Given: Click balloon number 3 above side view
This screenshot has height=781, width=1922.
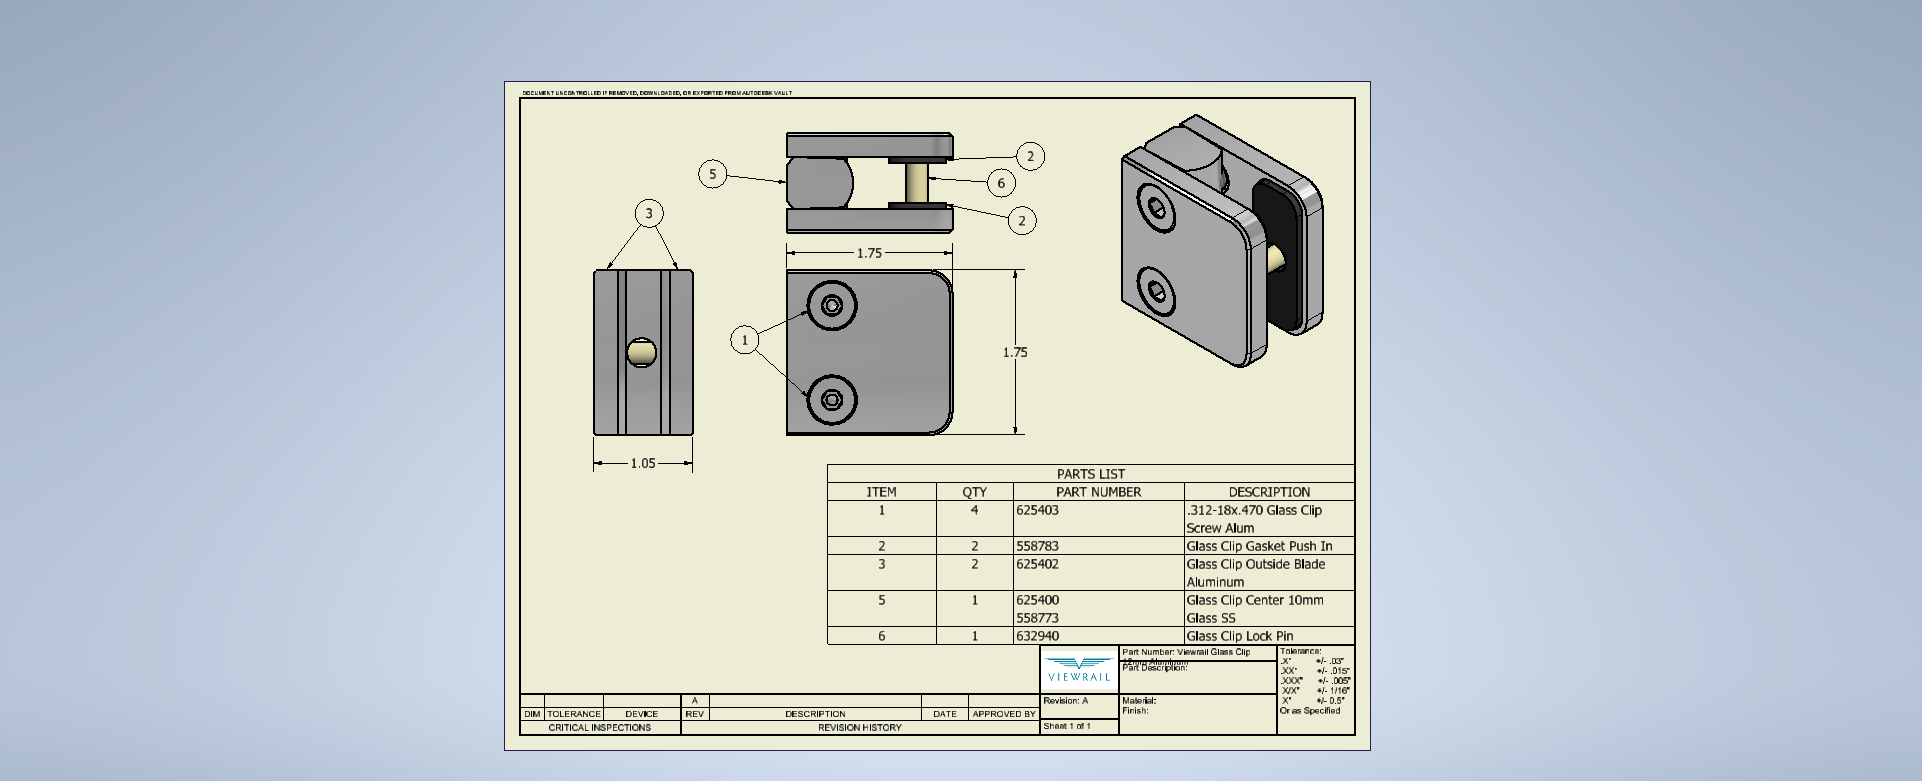Looking at the screenshot, I should click(x=649, y=213).
